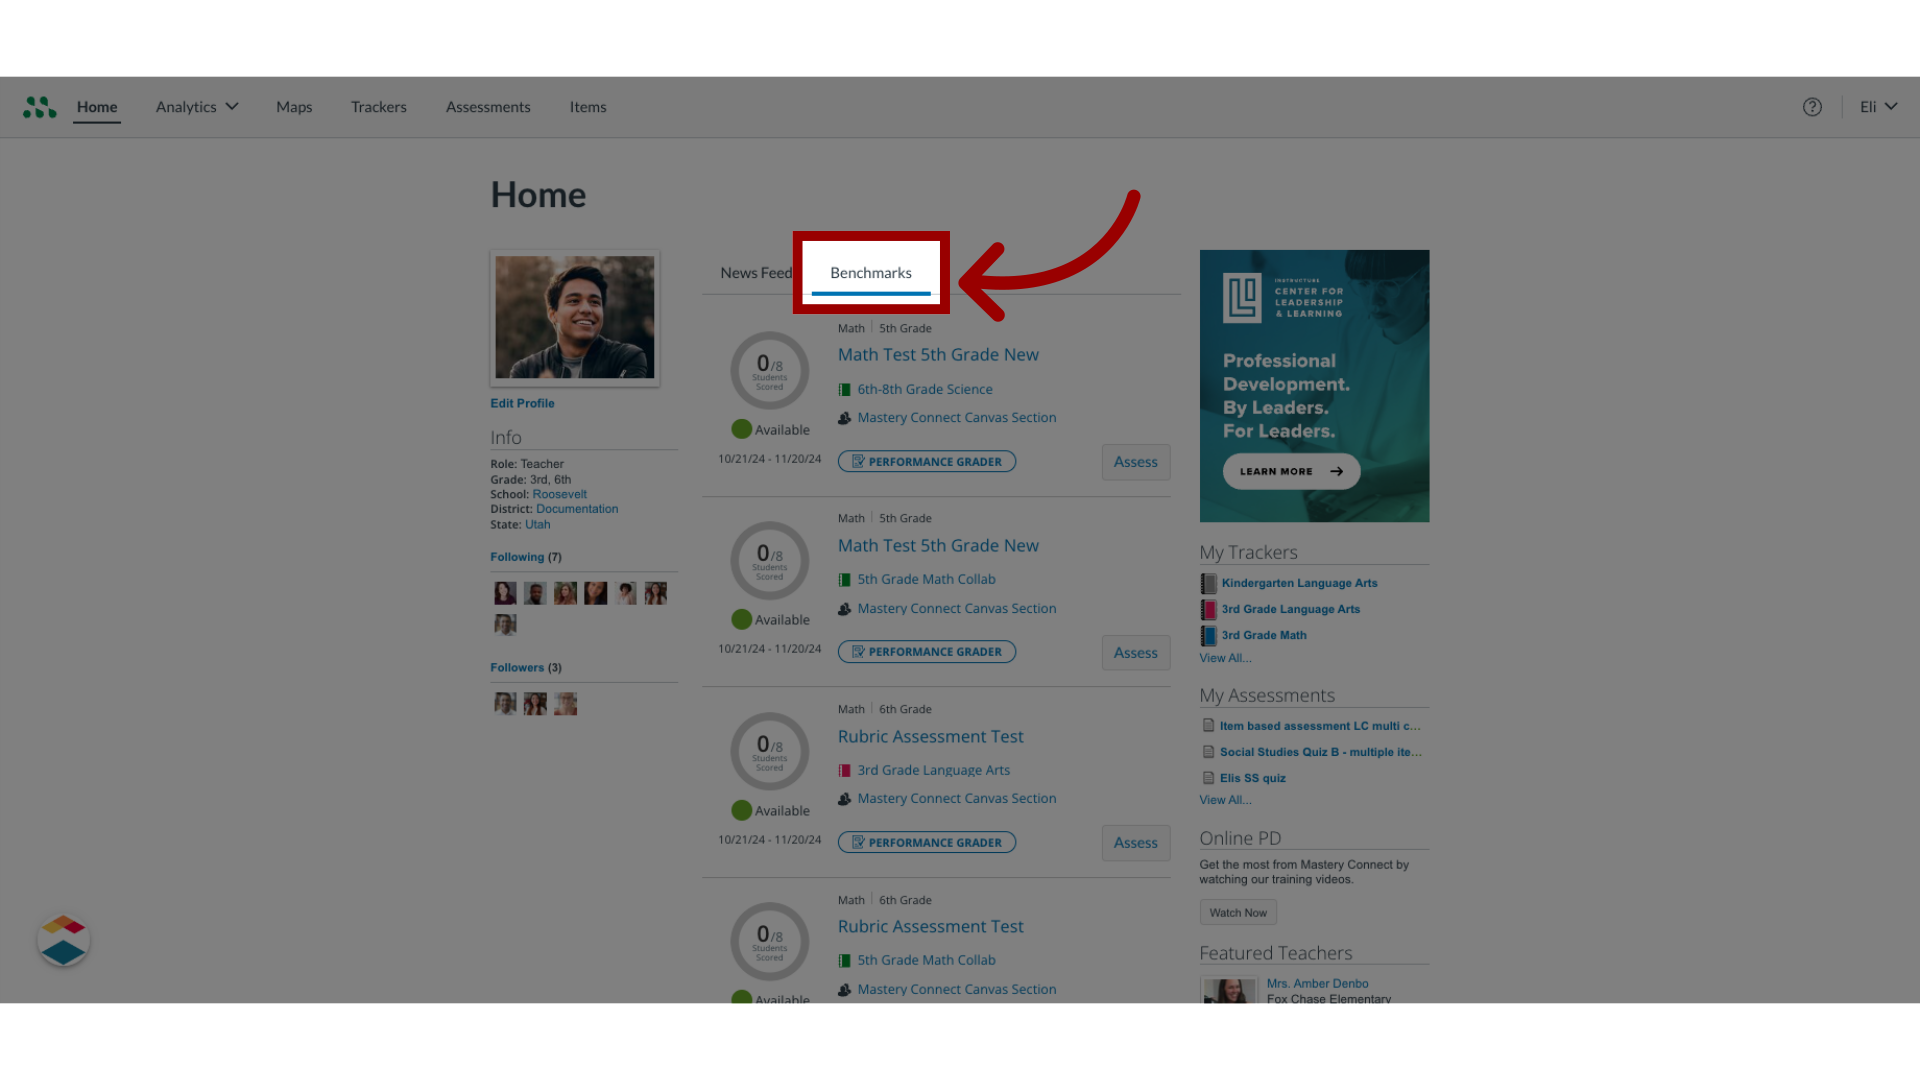
Task: Expand the Followers section avatars
Action: pos(516,666)
